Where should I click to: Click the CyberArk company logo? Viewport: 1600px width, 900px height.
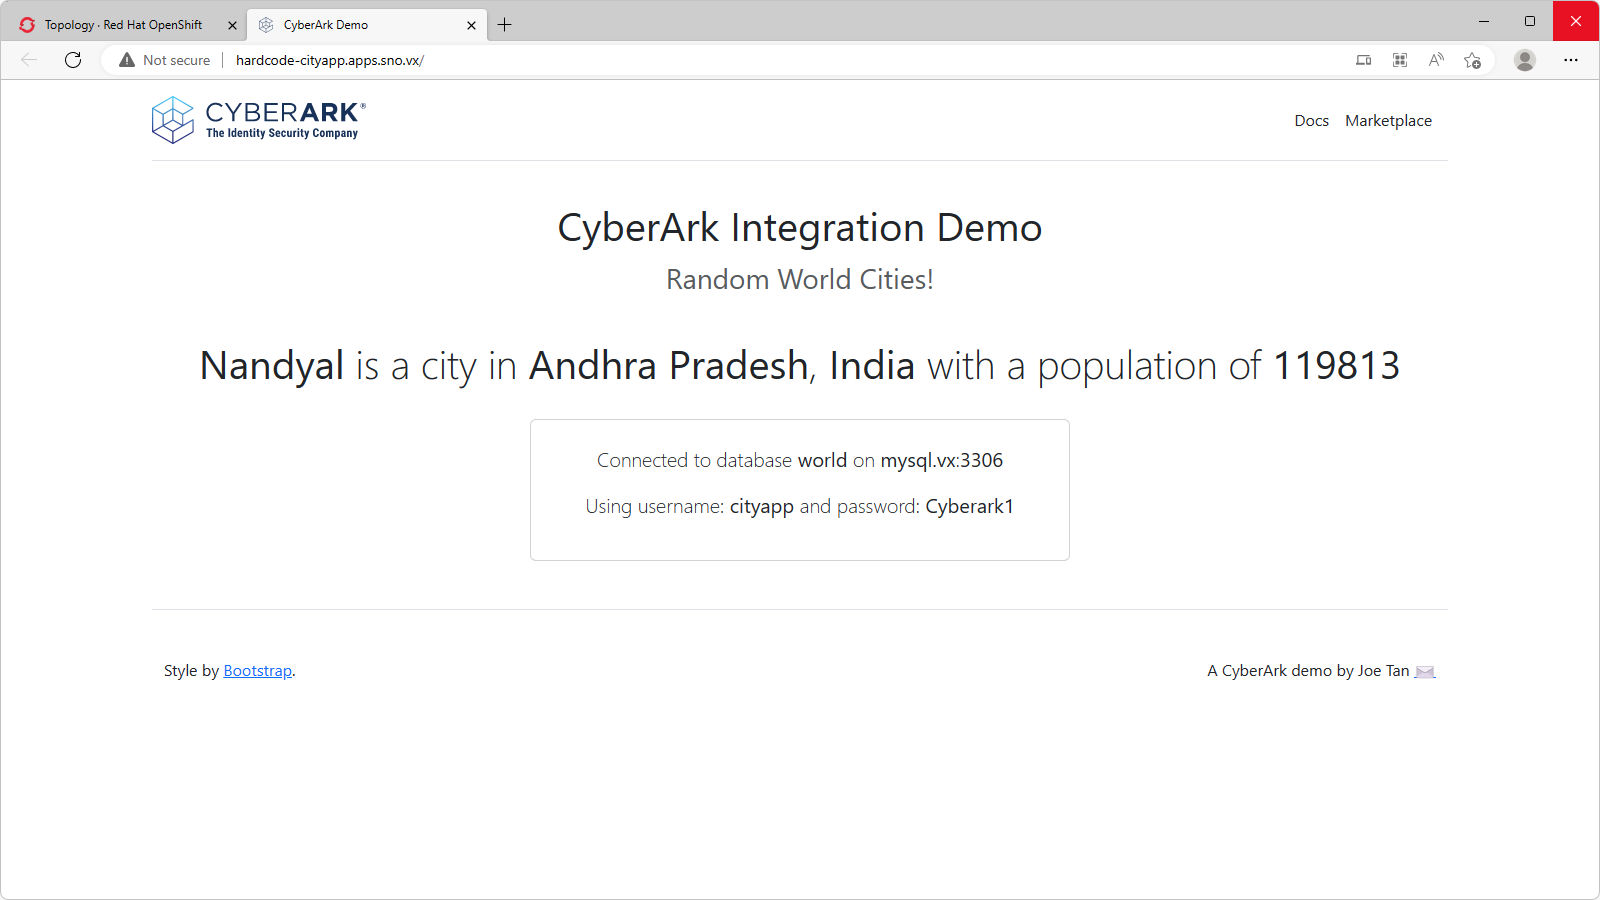pos(256,119)
